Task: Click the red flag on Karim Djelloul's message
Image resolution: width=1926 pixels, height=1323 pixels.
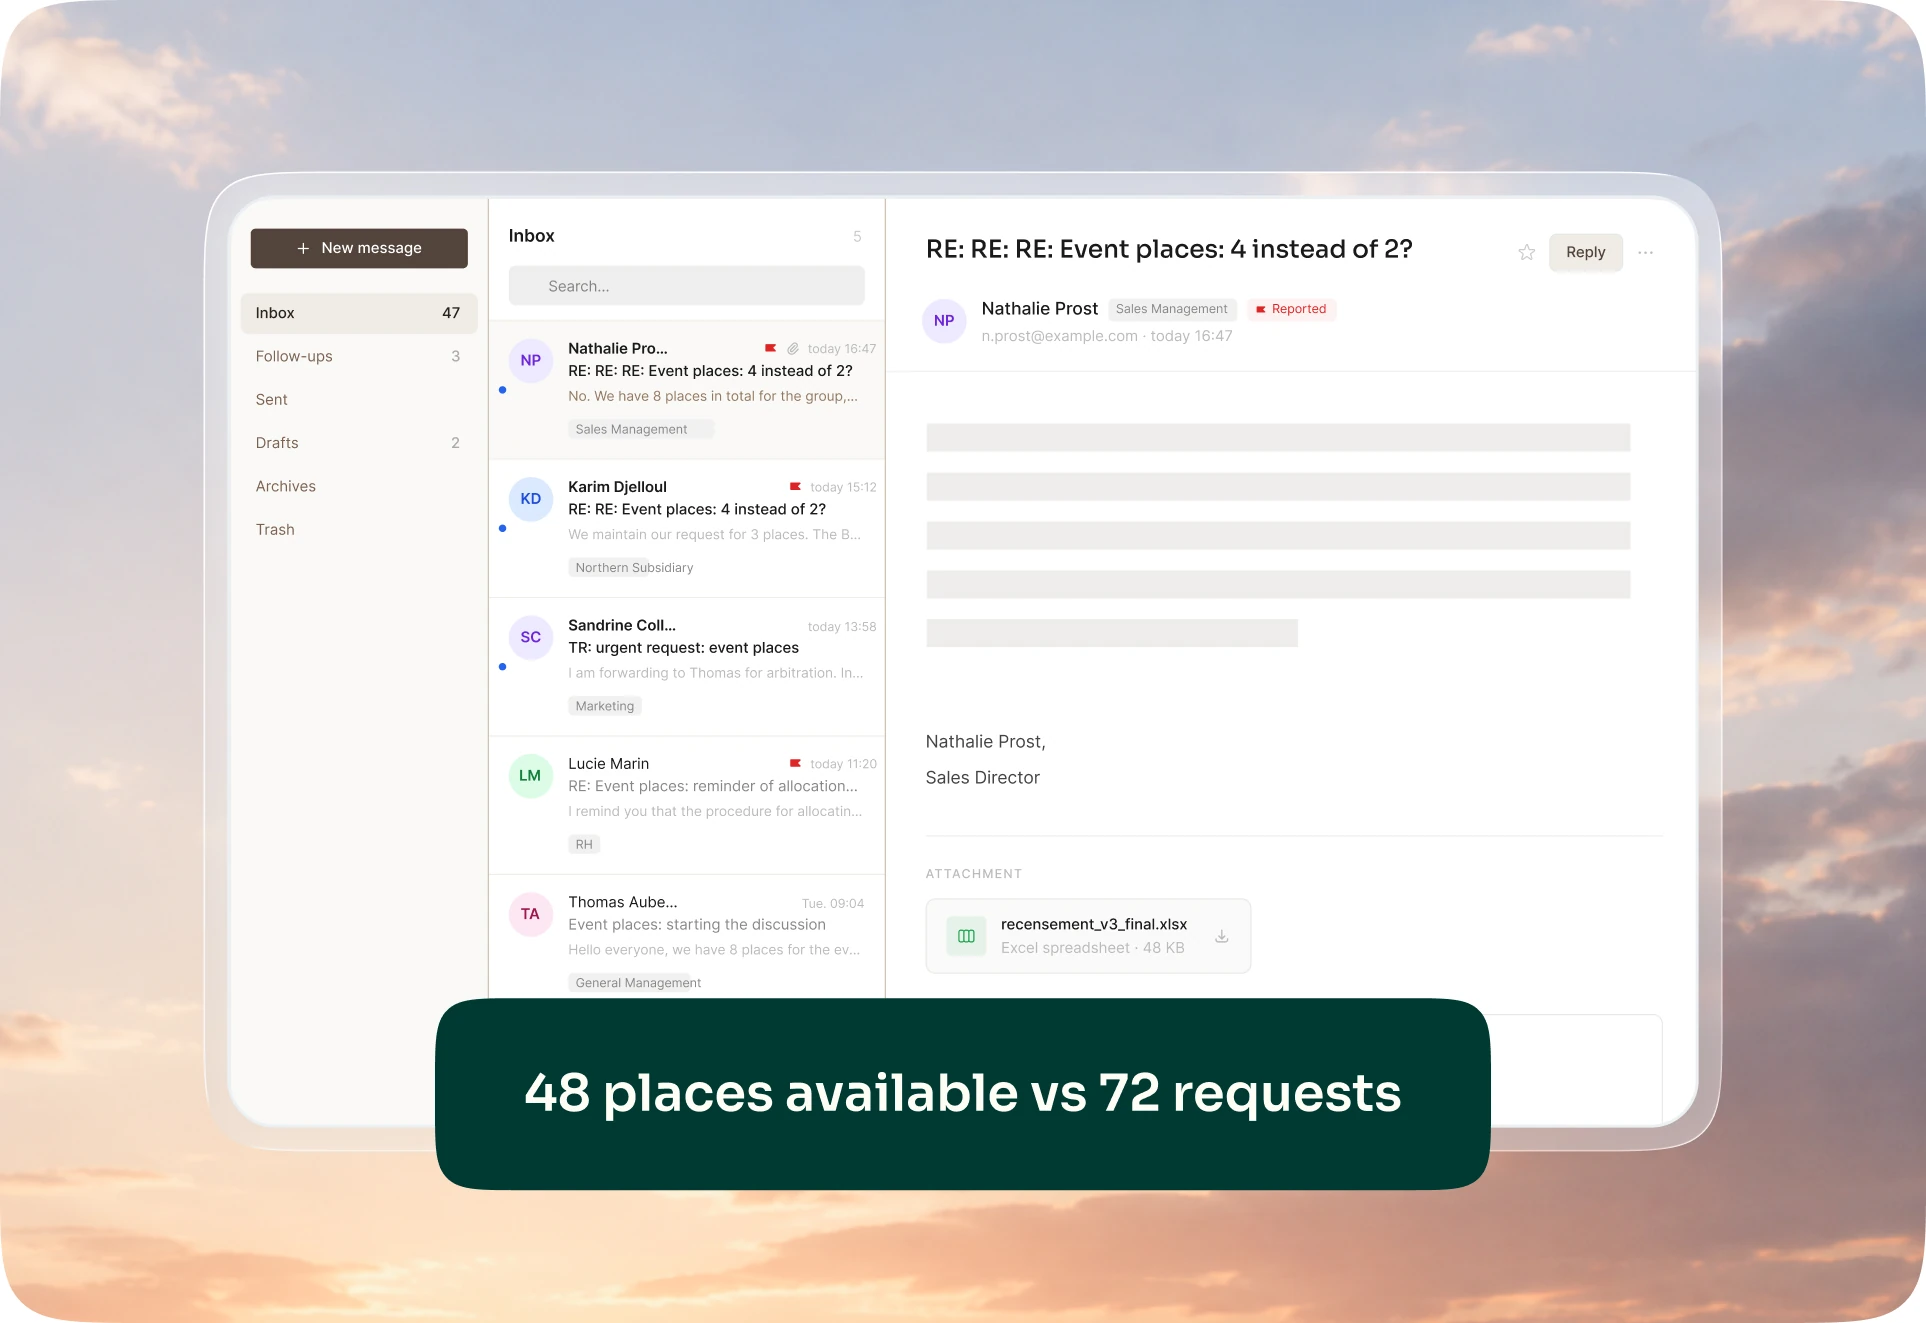Action: pyautogui.click(x=796, y=487)
